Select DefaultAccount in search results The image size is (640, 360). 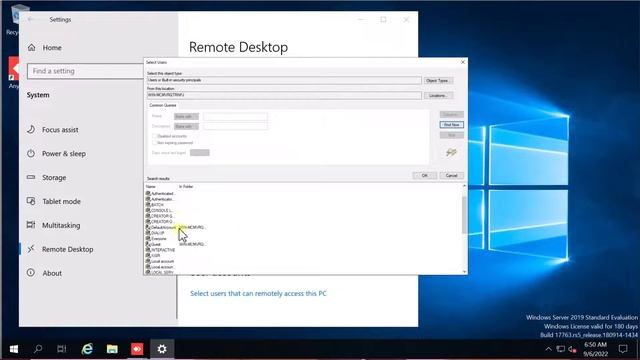coord(163,227)
